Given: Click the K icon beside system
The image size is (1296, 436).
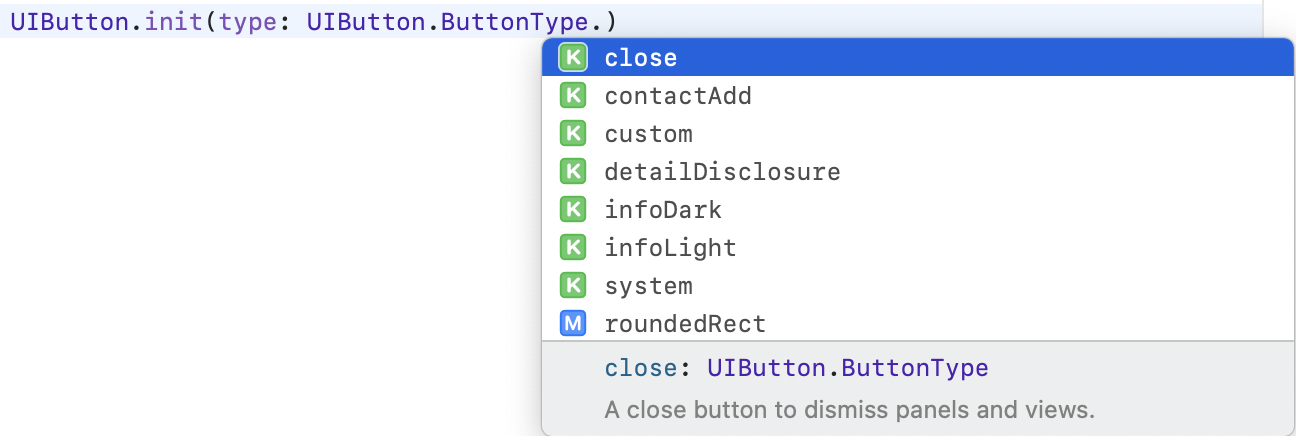Looking at the screenshot, I should click(572, 286).
